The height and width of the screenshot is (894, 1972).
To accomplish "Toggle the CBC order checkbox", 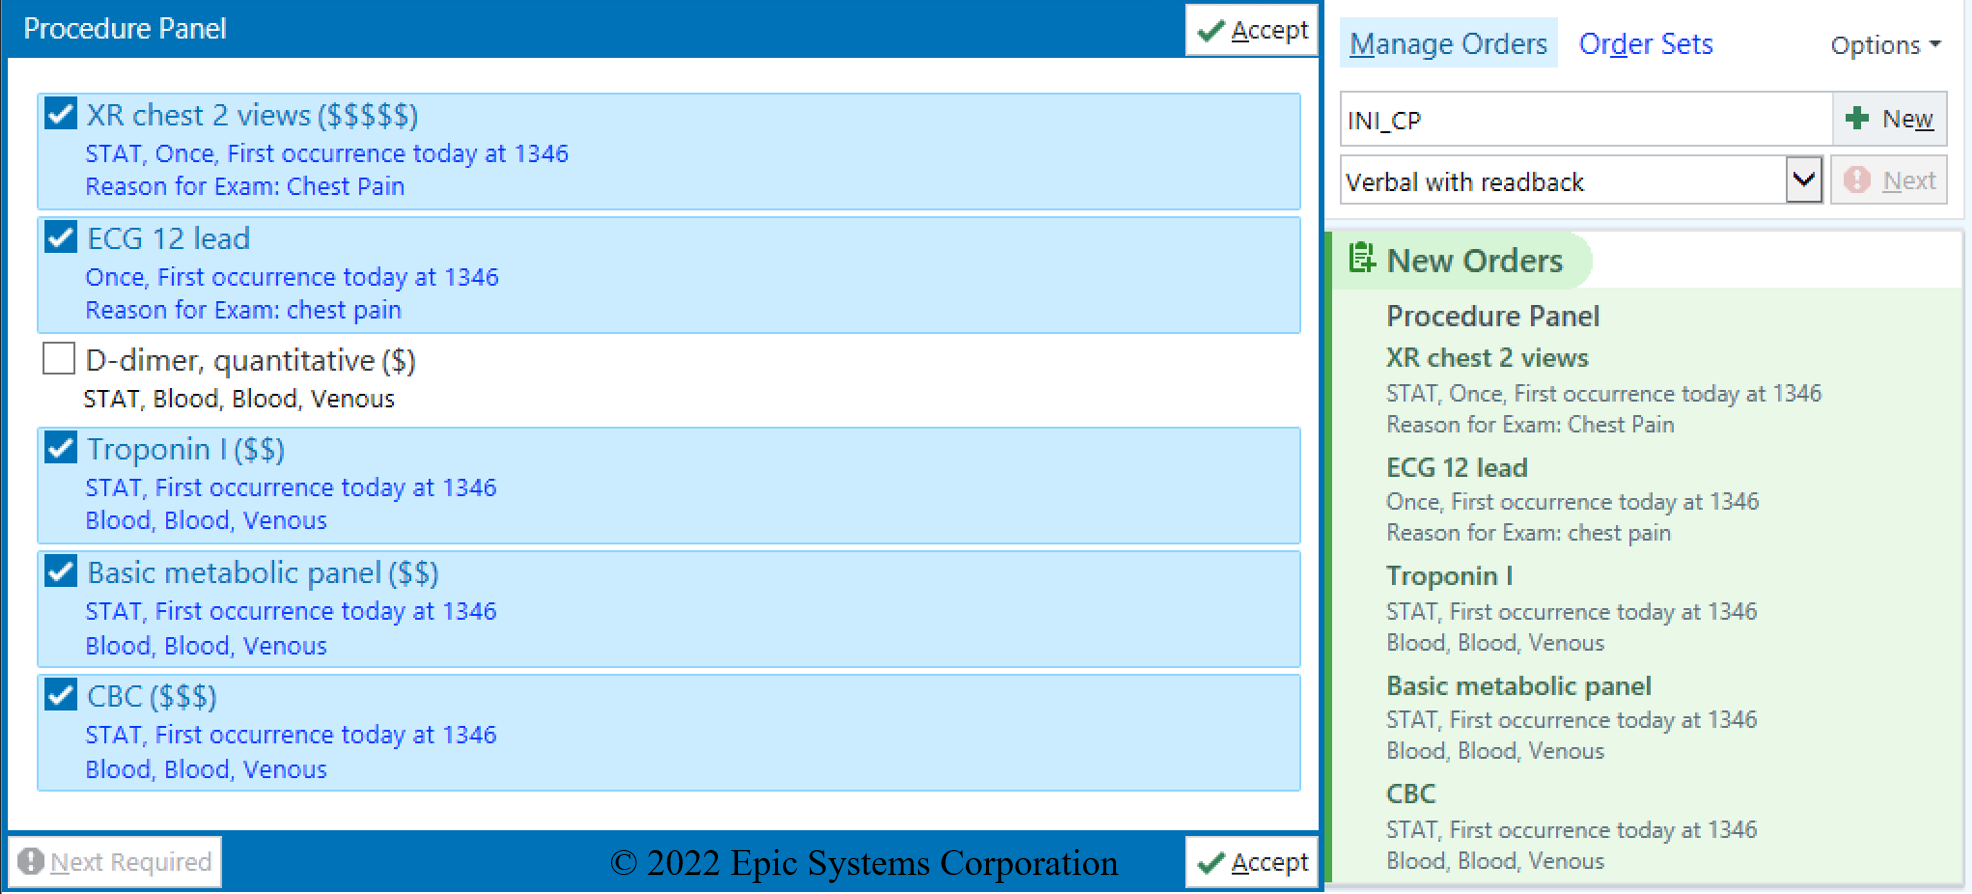I will coord(61,695).
